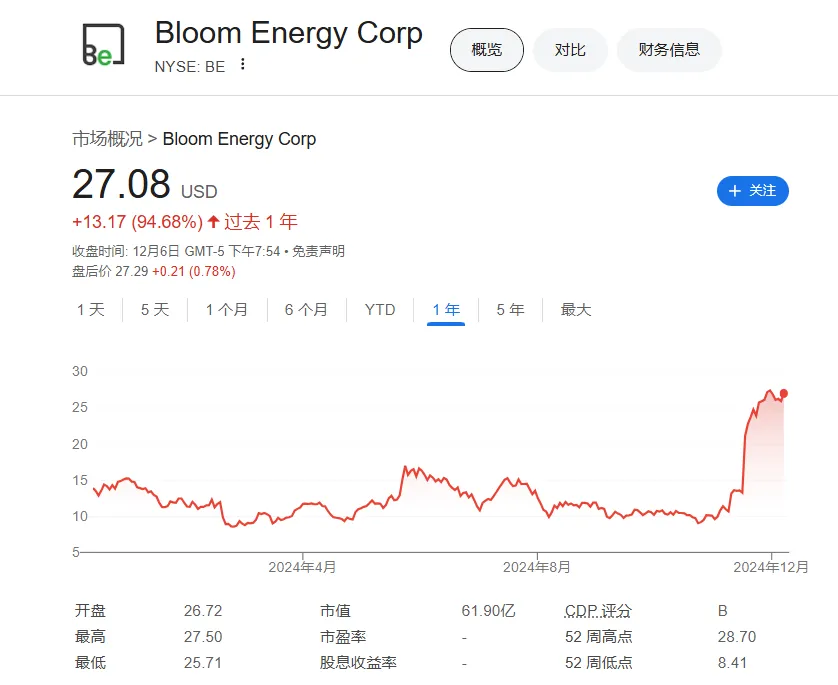
Task: Switch to the 对比 tab
Action: point(570,50)
